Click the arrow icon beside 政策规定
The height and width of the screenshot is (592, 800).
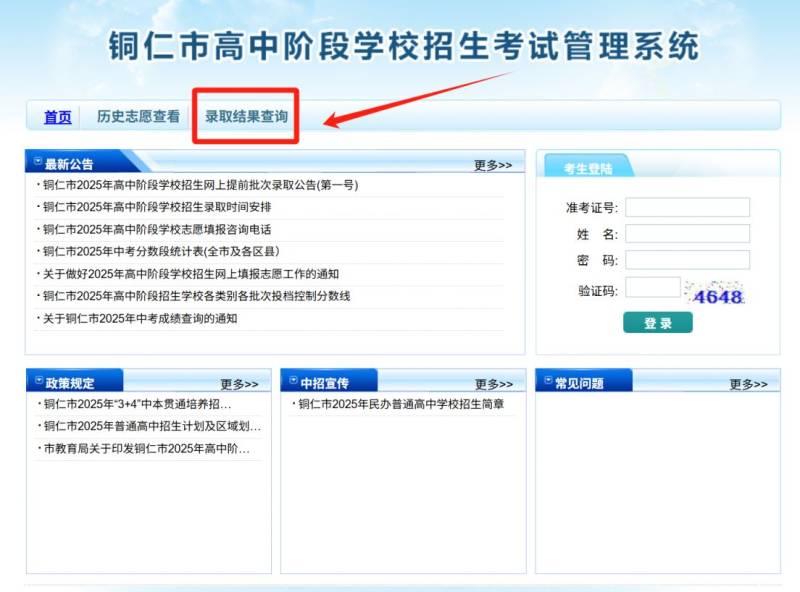[39, 381]
